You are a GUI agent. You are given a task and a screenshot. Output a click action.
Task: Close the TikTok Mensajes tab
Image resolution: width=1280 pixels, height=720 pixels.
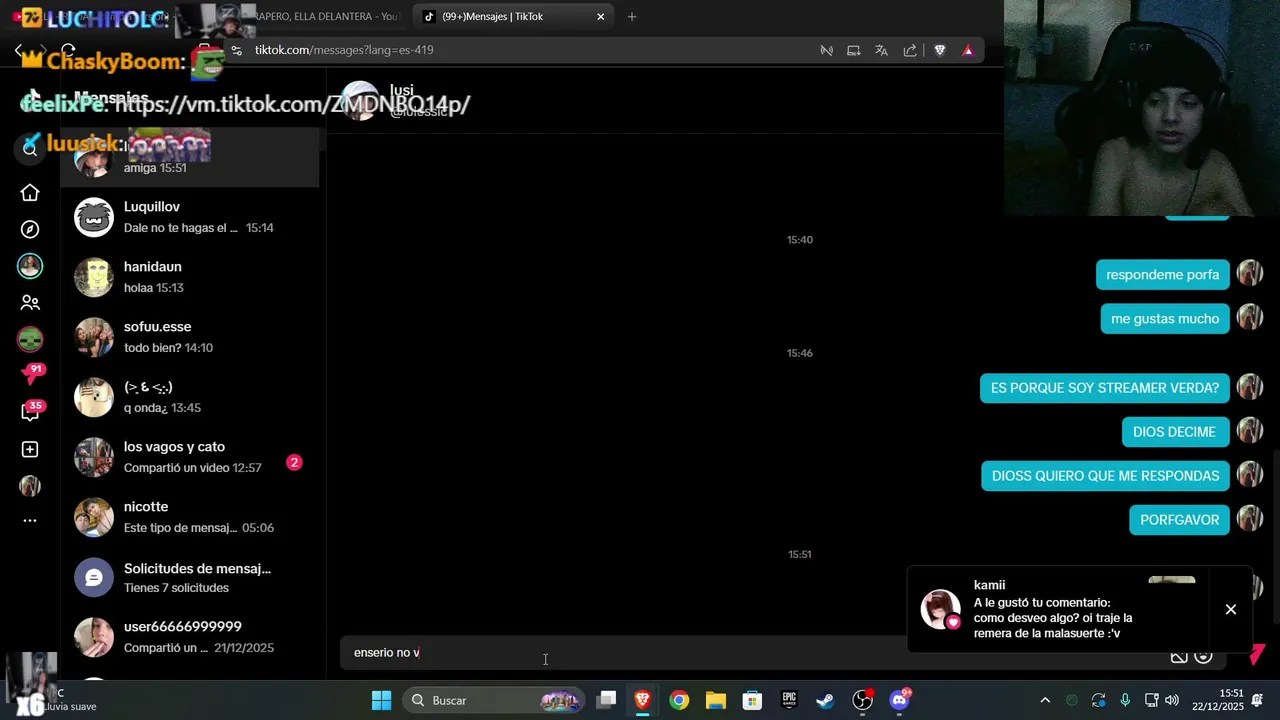[x=600, y=17]
